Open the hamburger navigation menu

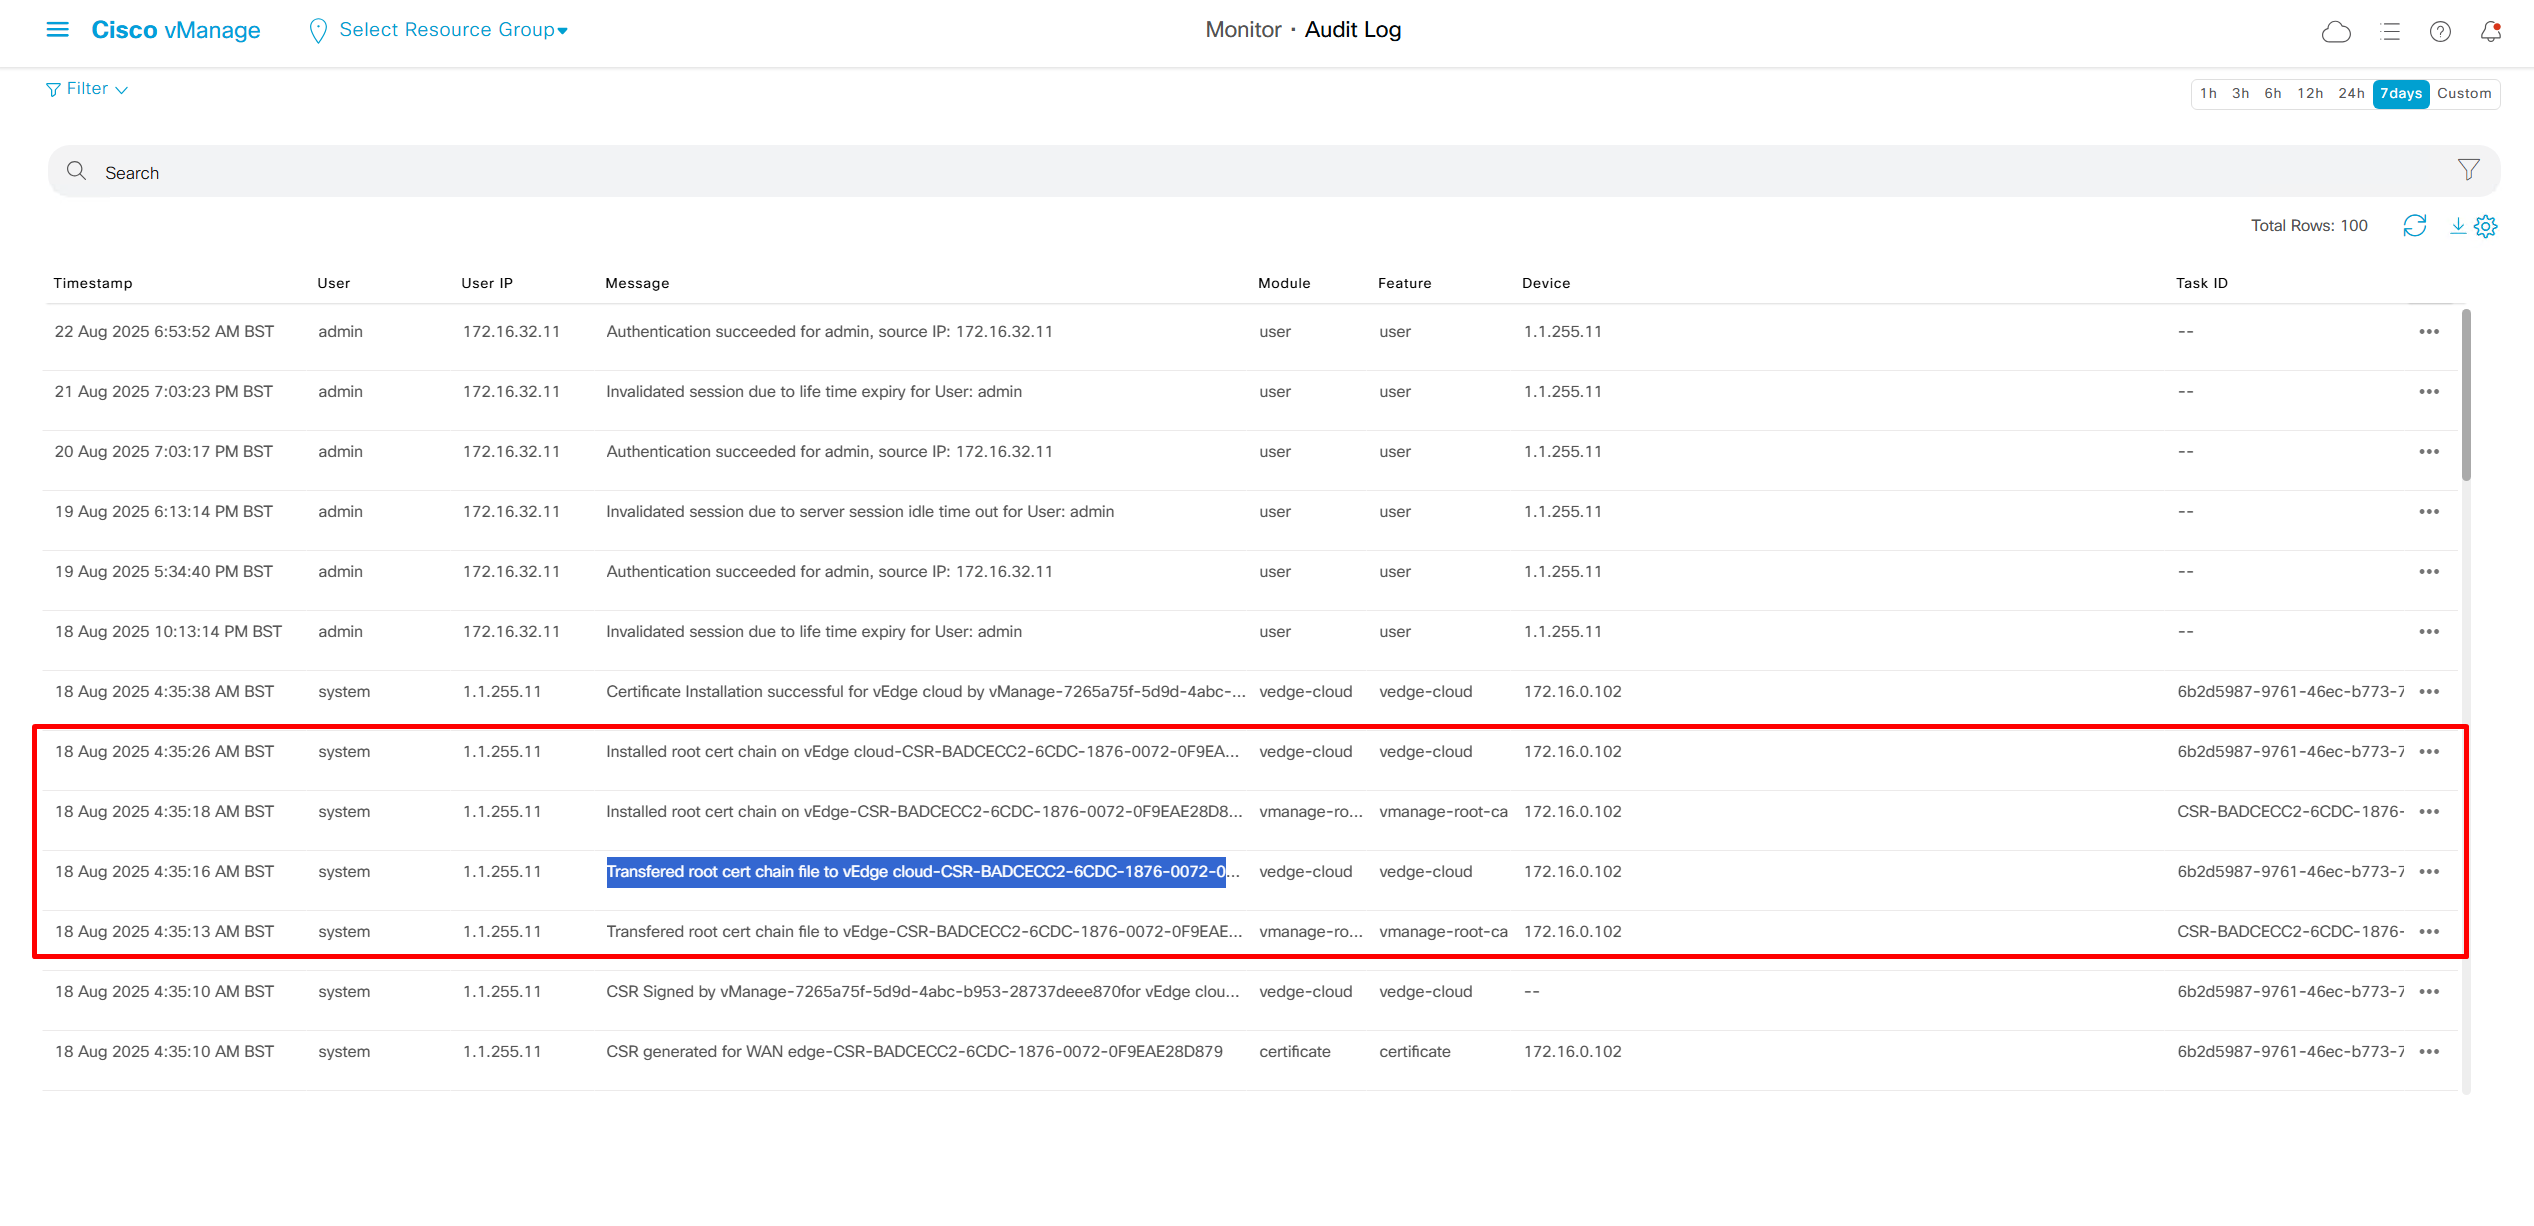pyautogui.click(x=57, y=30)
